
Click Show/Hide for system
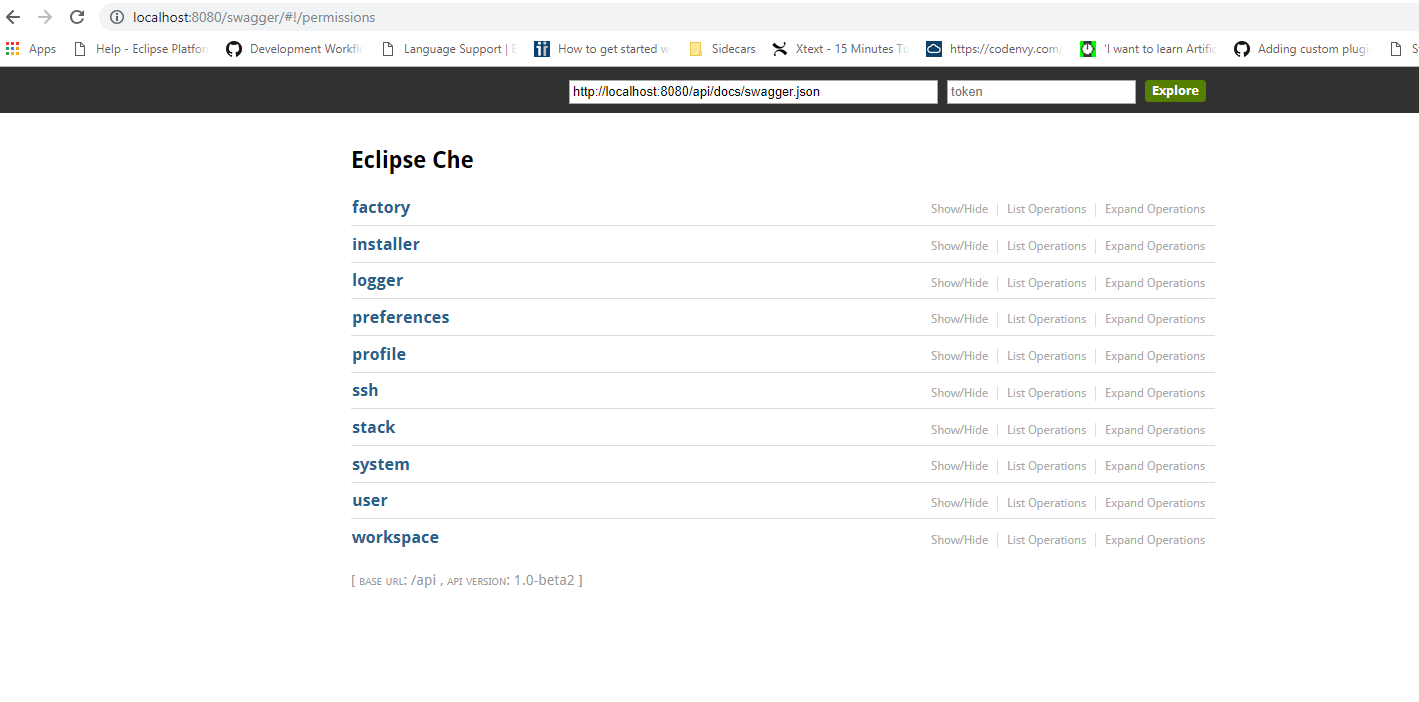tap(959, 466)
